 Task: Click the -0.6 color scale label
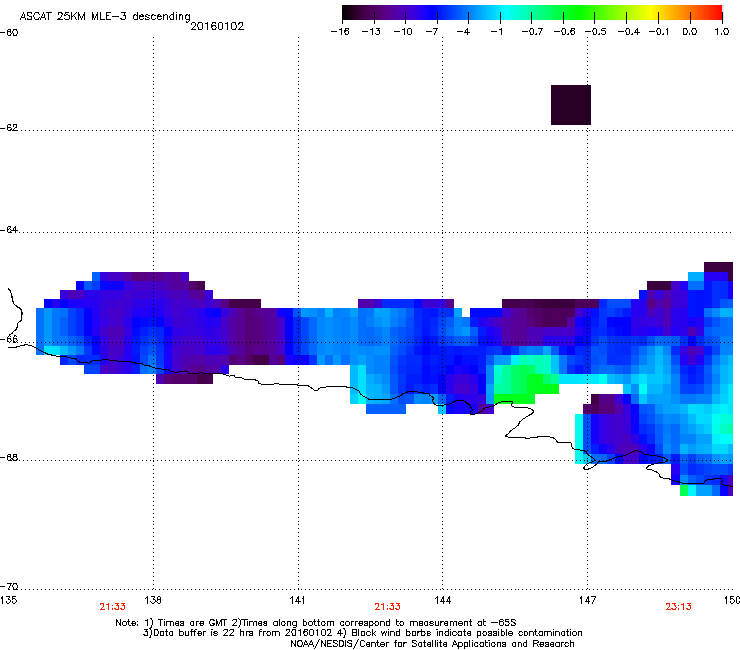coord(564,32)
